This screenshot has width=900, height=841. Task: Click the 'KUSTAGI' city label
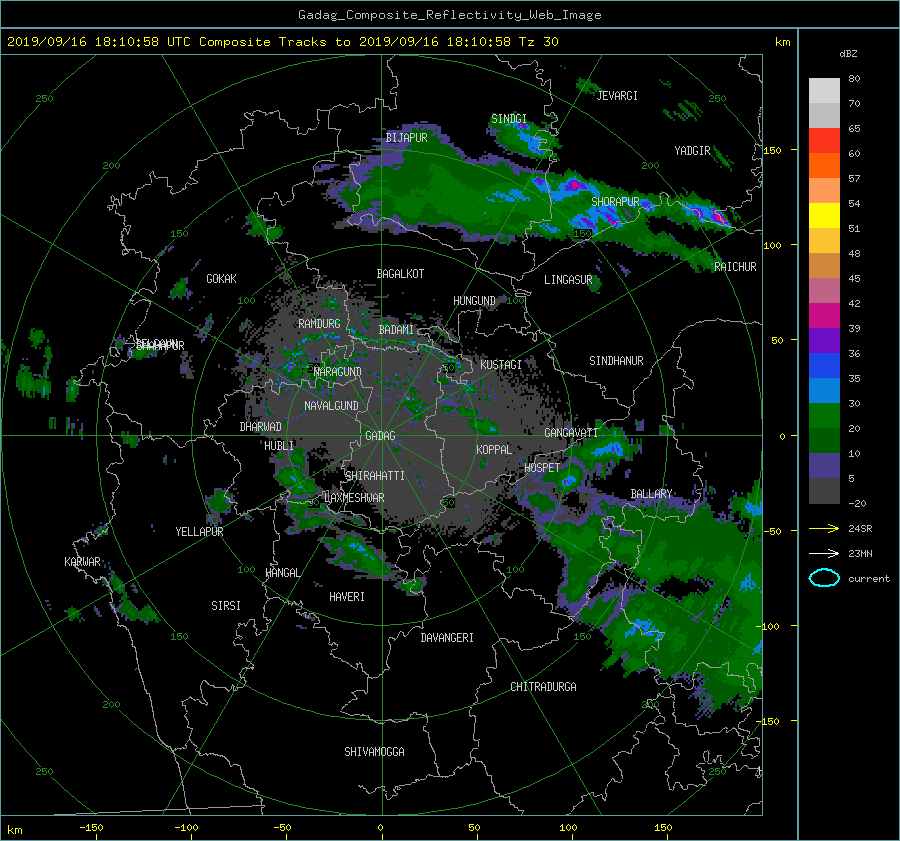coord(501,365)
